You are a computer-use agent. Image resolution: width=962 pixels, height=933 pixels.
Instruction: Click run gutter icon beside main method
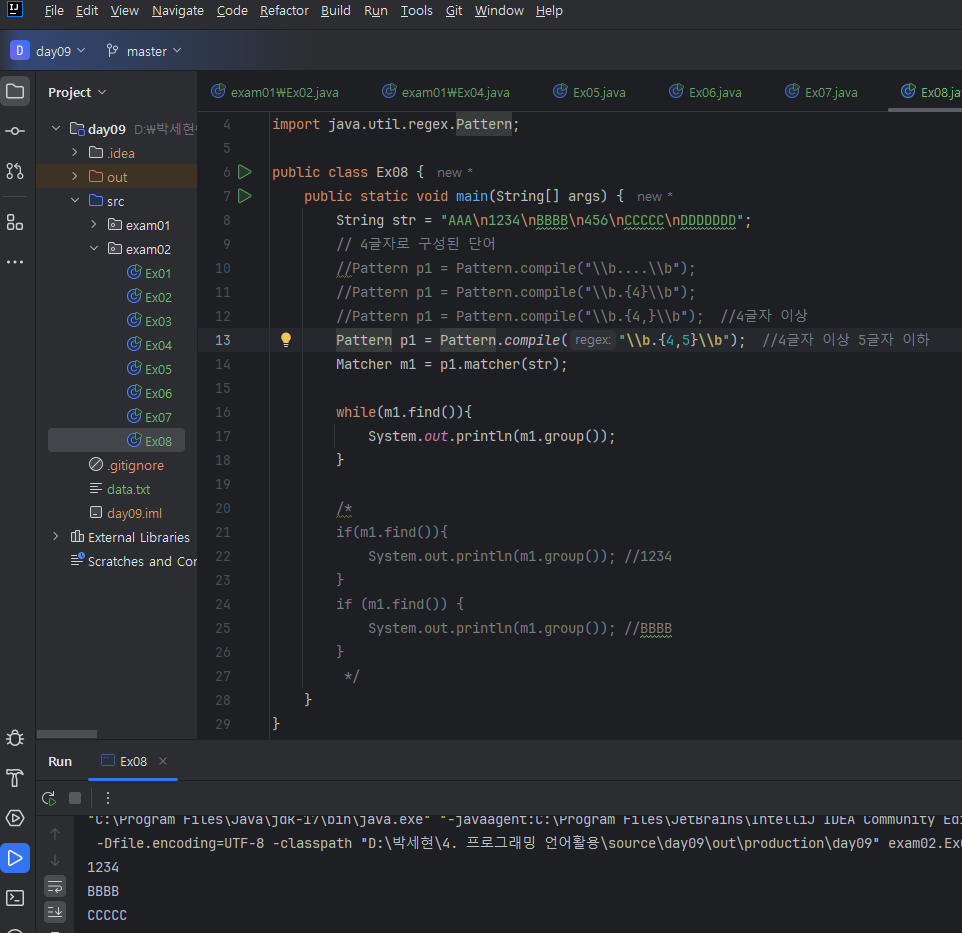pyautogui.click(x=245, y=196)
